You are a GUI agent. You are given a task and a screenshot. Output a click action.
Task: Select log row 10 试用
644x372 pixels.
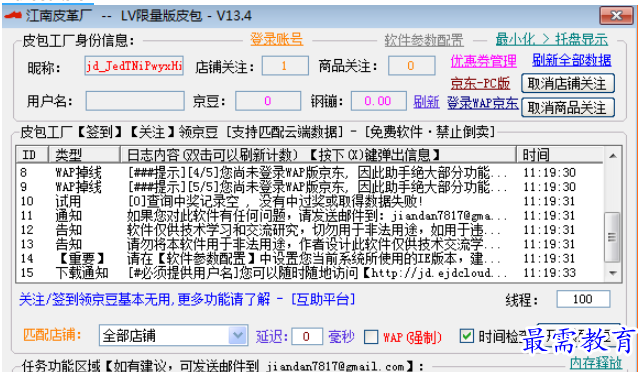point(310,201)
